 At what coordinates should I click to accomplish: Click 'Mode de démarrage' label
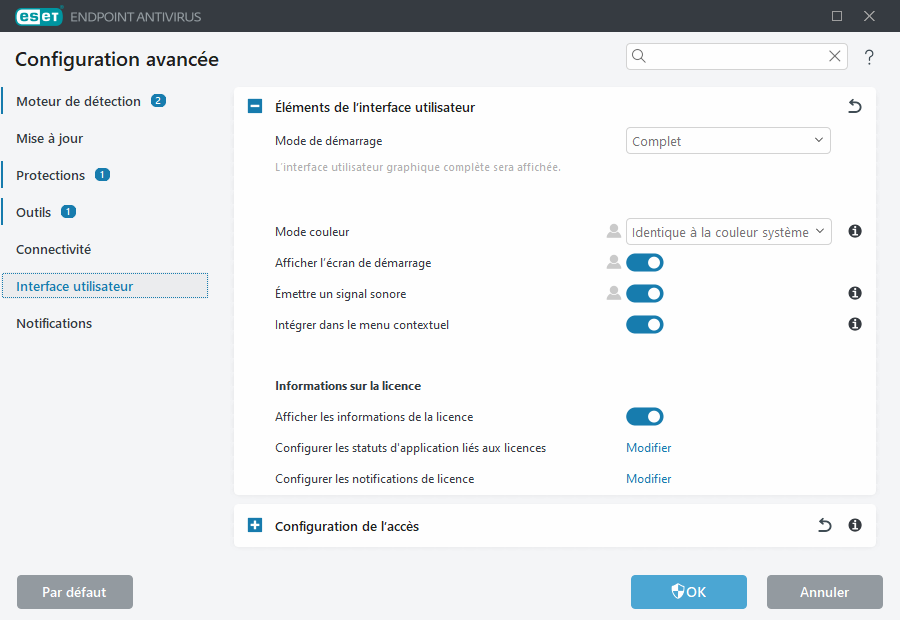pos(328,141)
